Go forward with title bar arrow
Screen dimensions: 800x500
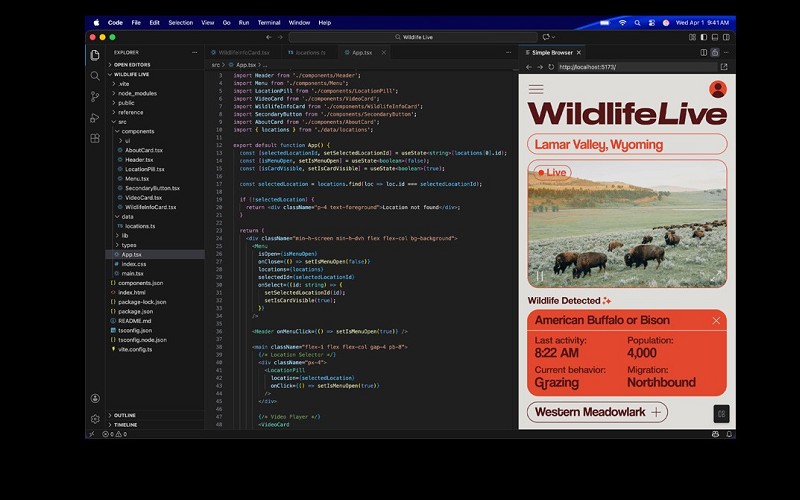pyautogui.click(x=280, y=37)
